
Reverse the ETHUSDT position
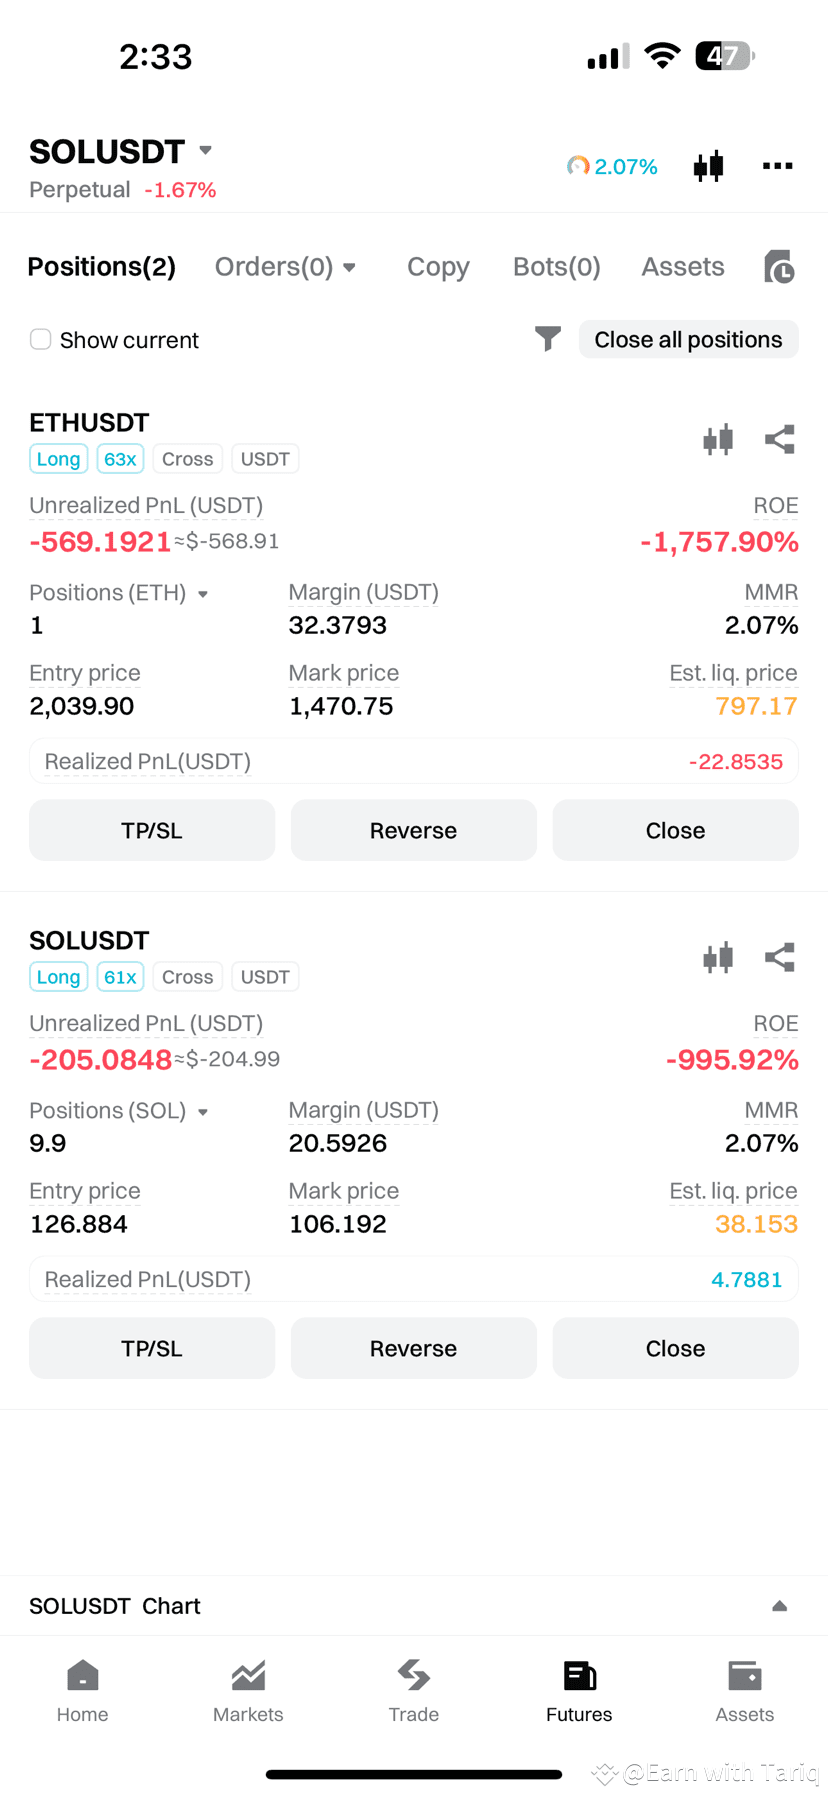click(x=413, y=830)
